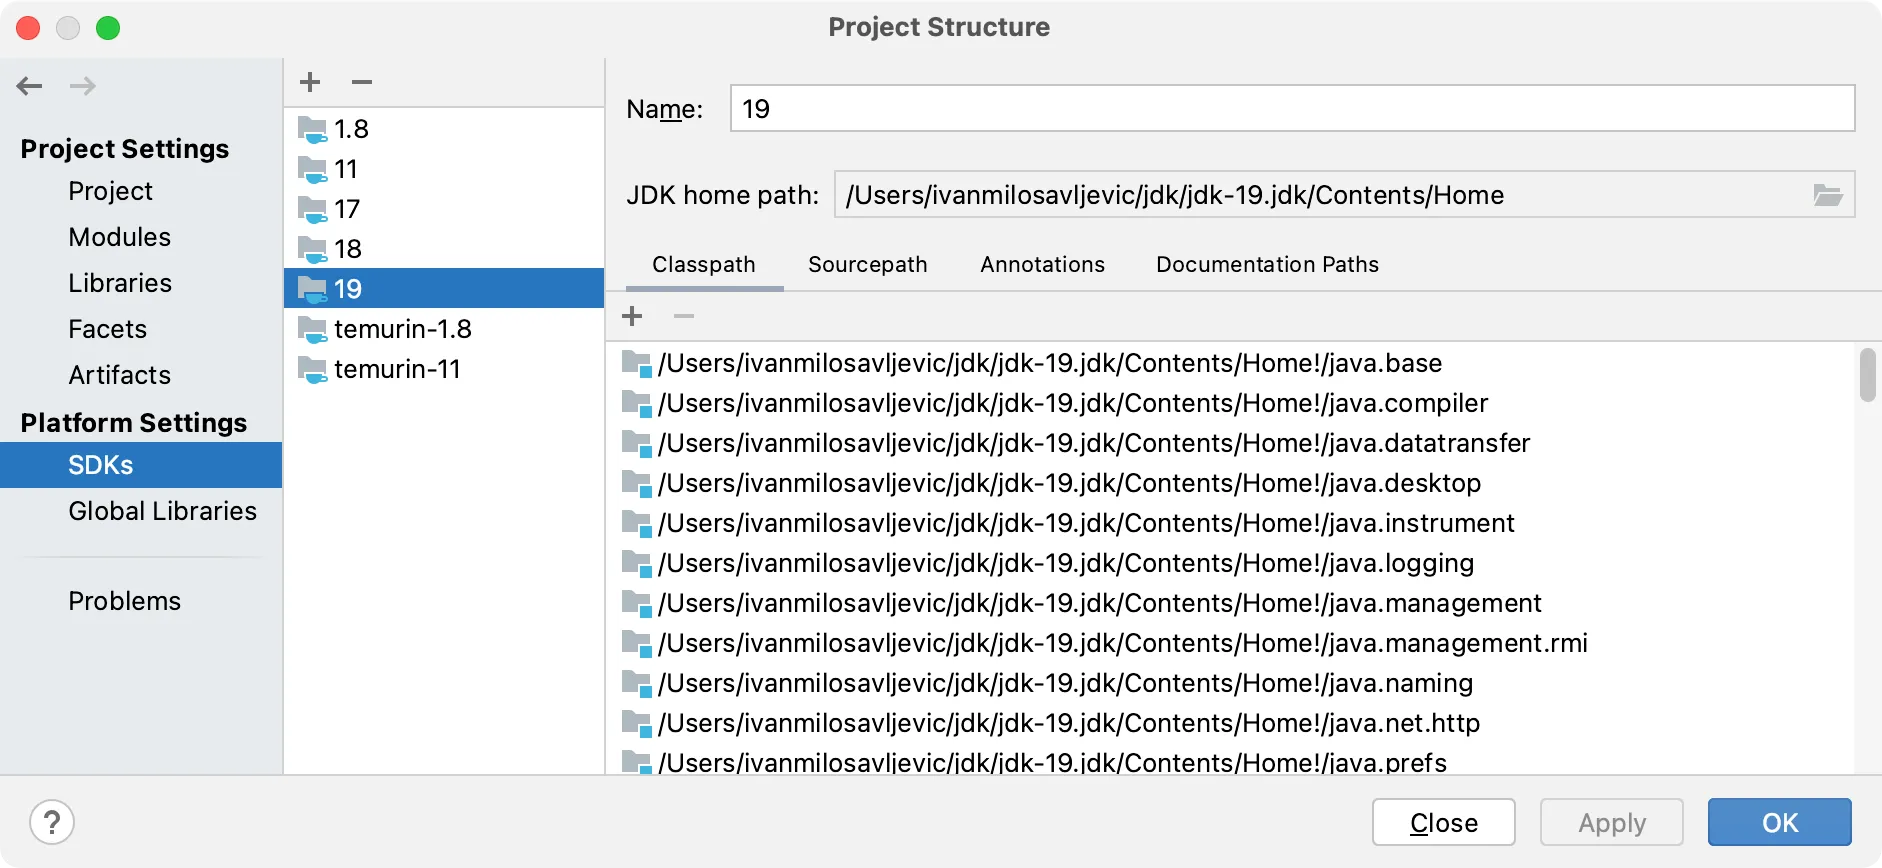Select the java.net.http classpath entry

click(x=1230, y=723)
